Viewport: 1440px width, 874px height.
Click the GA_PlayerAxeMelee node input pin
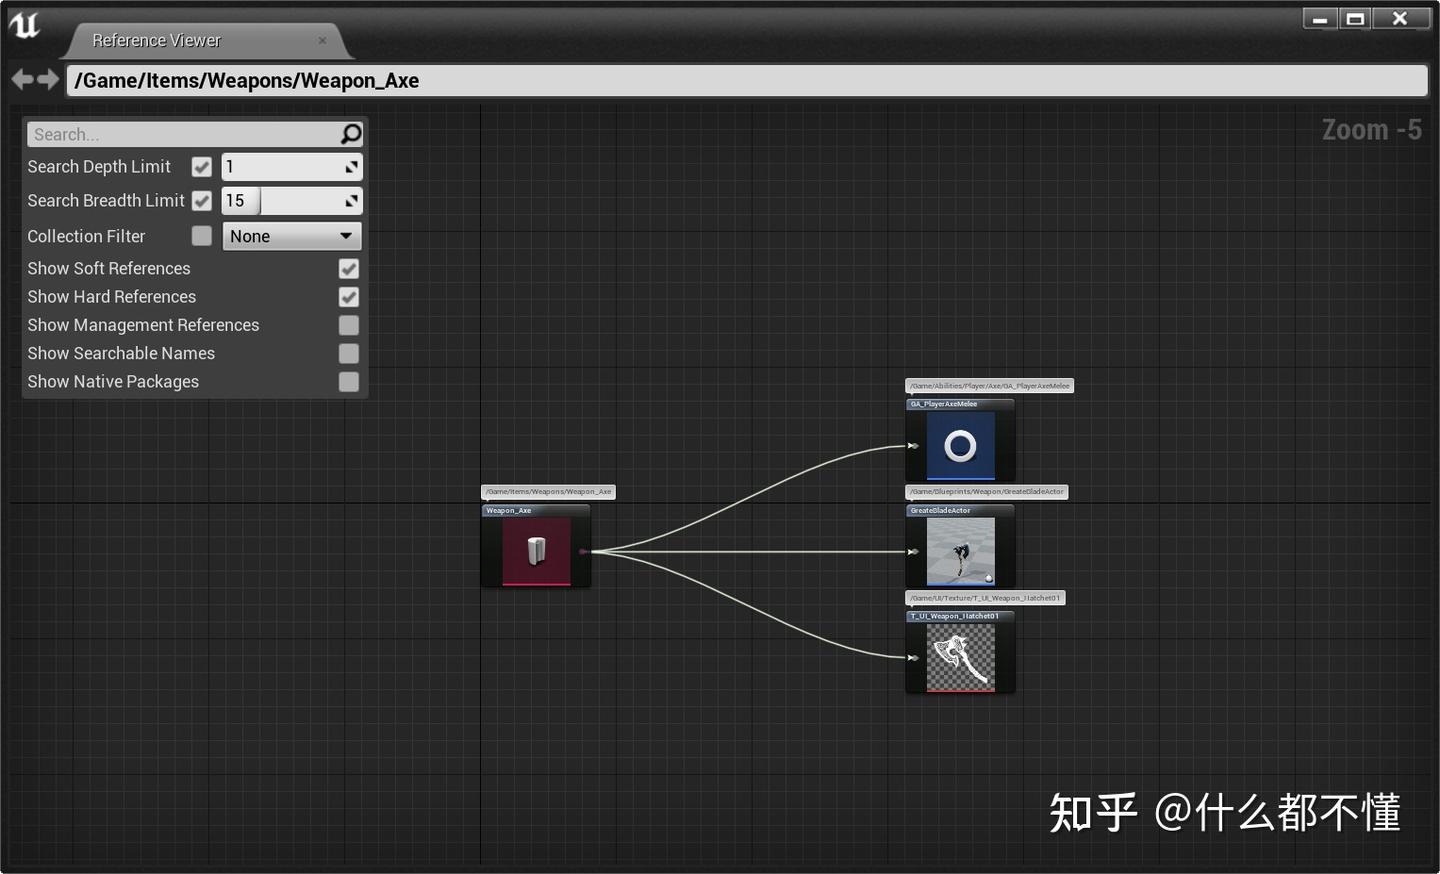click(x=913, y=444)
